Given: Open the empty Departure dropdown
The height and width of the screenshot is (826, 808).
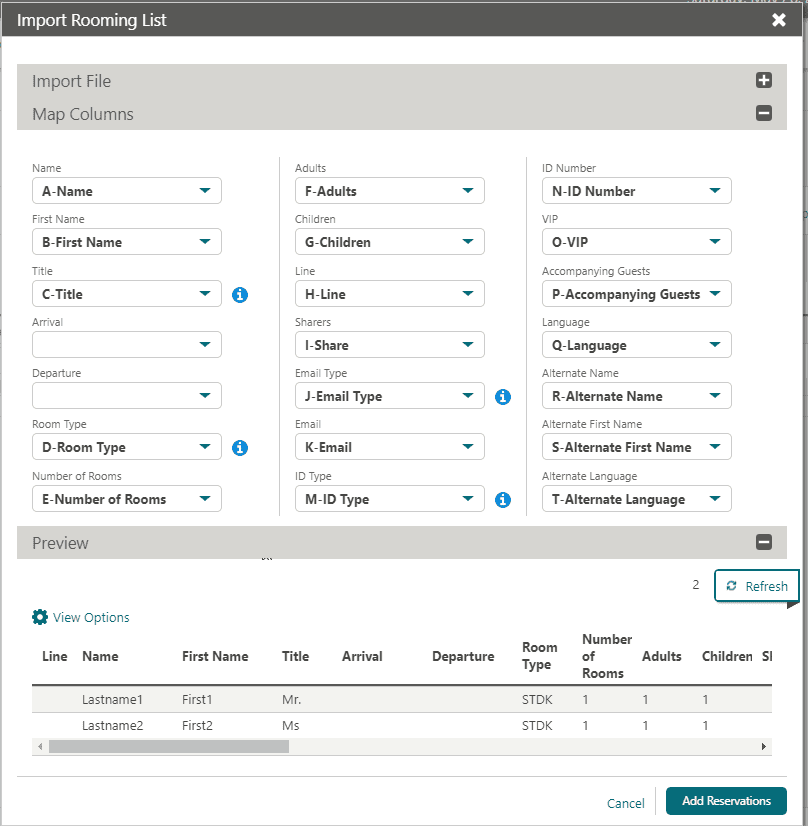Looking at the screenshot, I should pyautogui.click(x=126, y=396).
